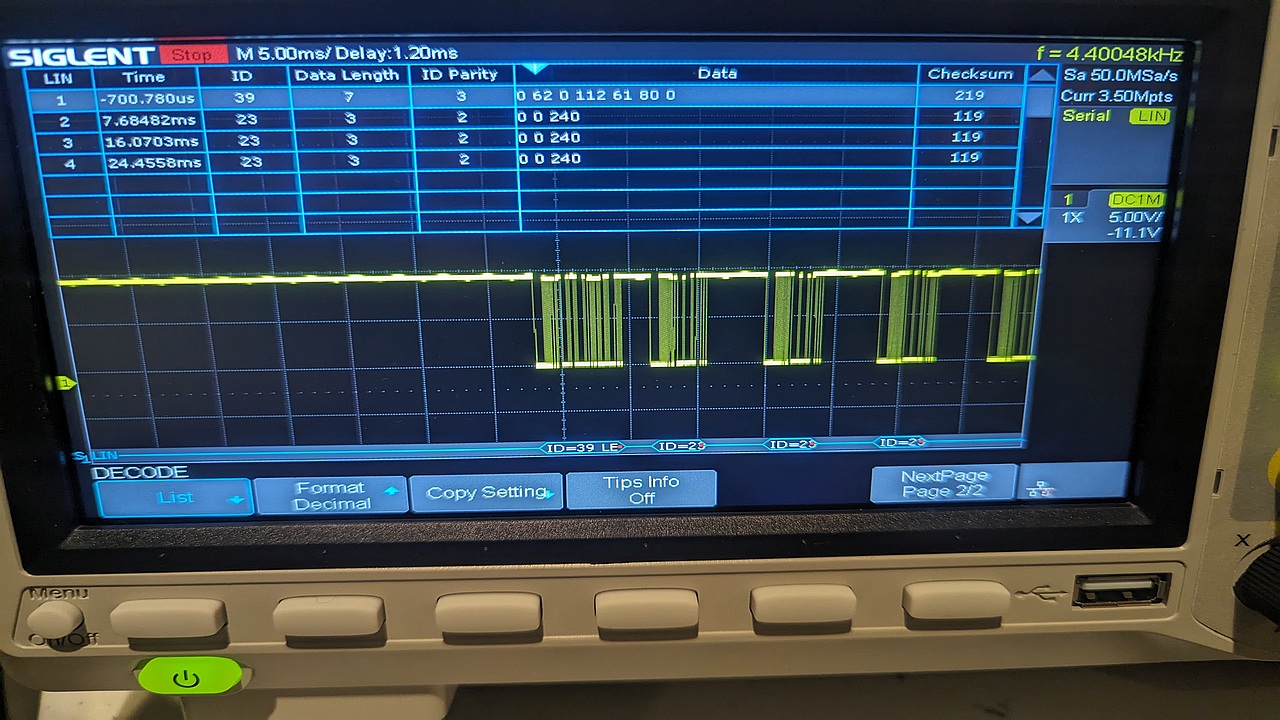Select the row with time -700.780us
Image resolution: width=1280 pixels, height=720 pixels.
(524, 97)
